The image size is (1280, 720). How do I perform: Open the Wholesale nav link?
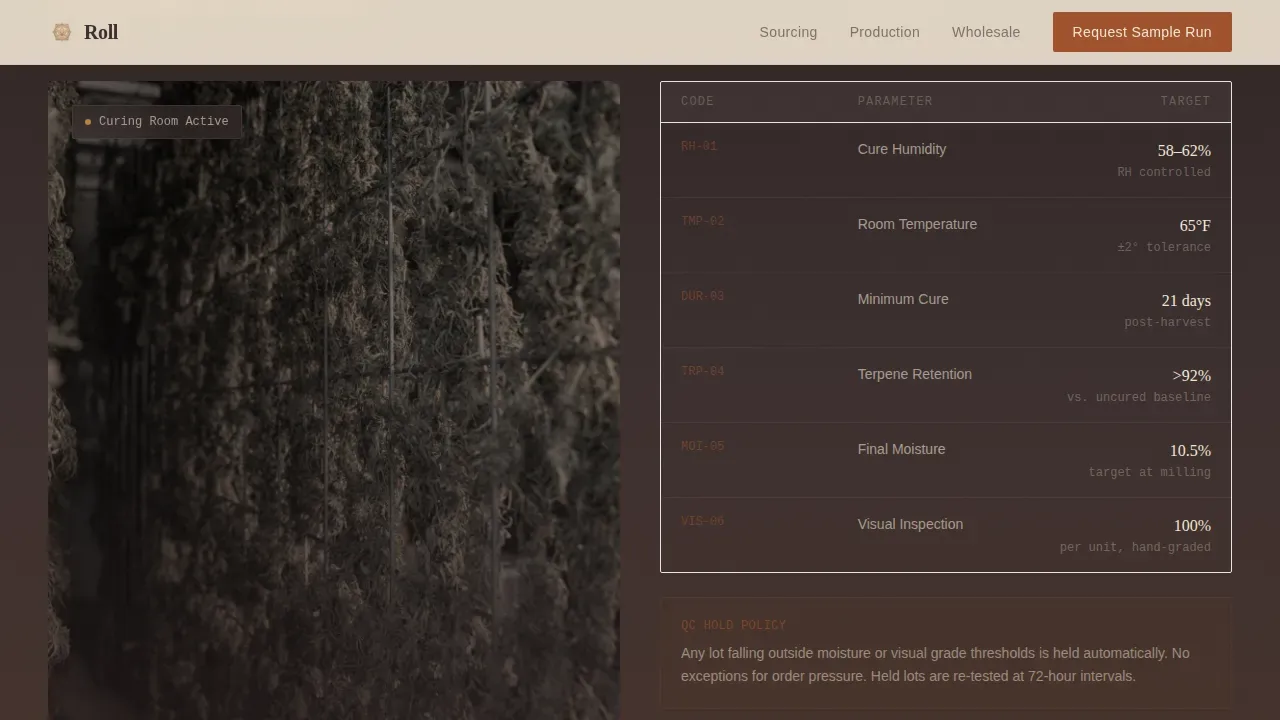pos(986,32)
